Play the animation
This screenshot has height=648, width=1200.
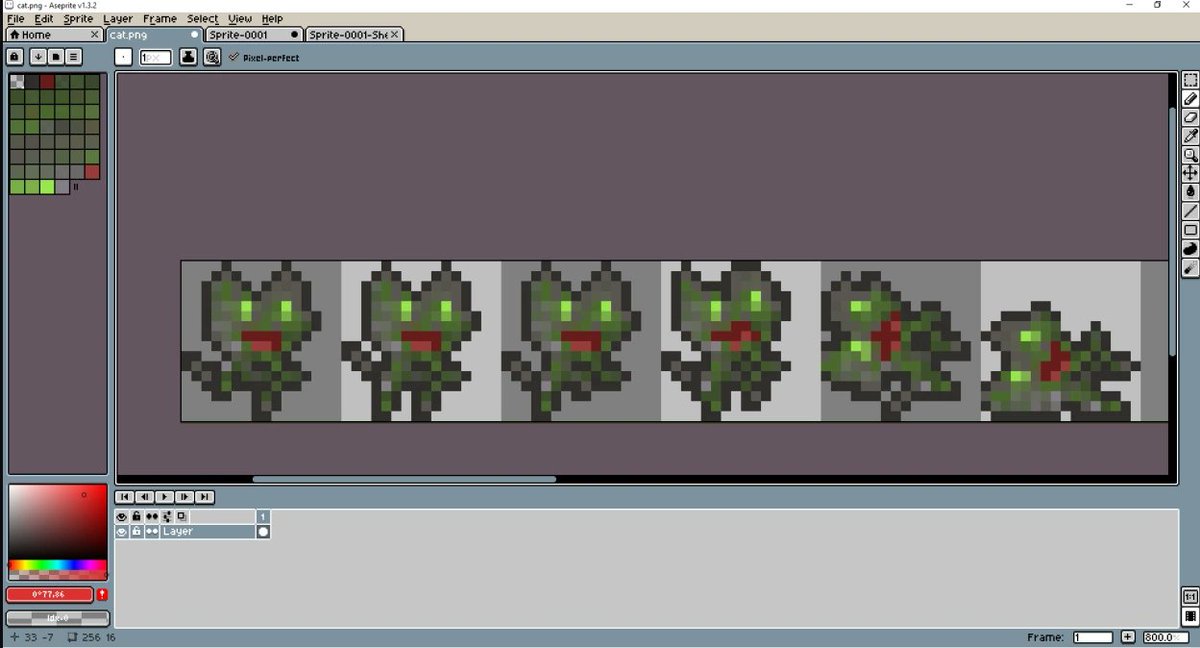tap(165, 497)
